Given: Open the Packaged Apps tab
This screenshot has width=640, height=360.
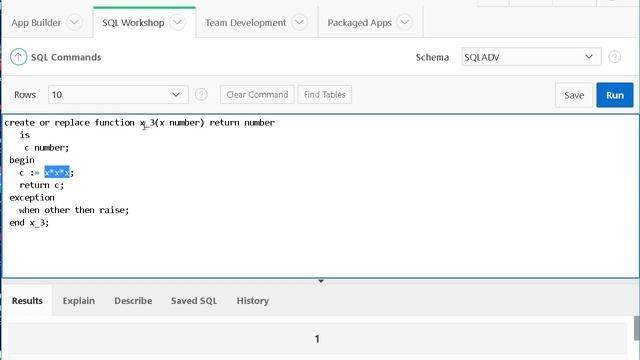Looking at the screenshot, I should pos(359,23).
